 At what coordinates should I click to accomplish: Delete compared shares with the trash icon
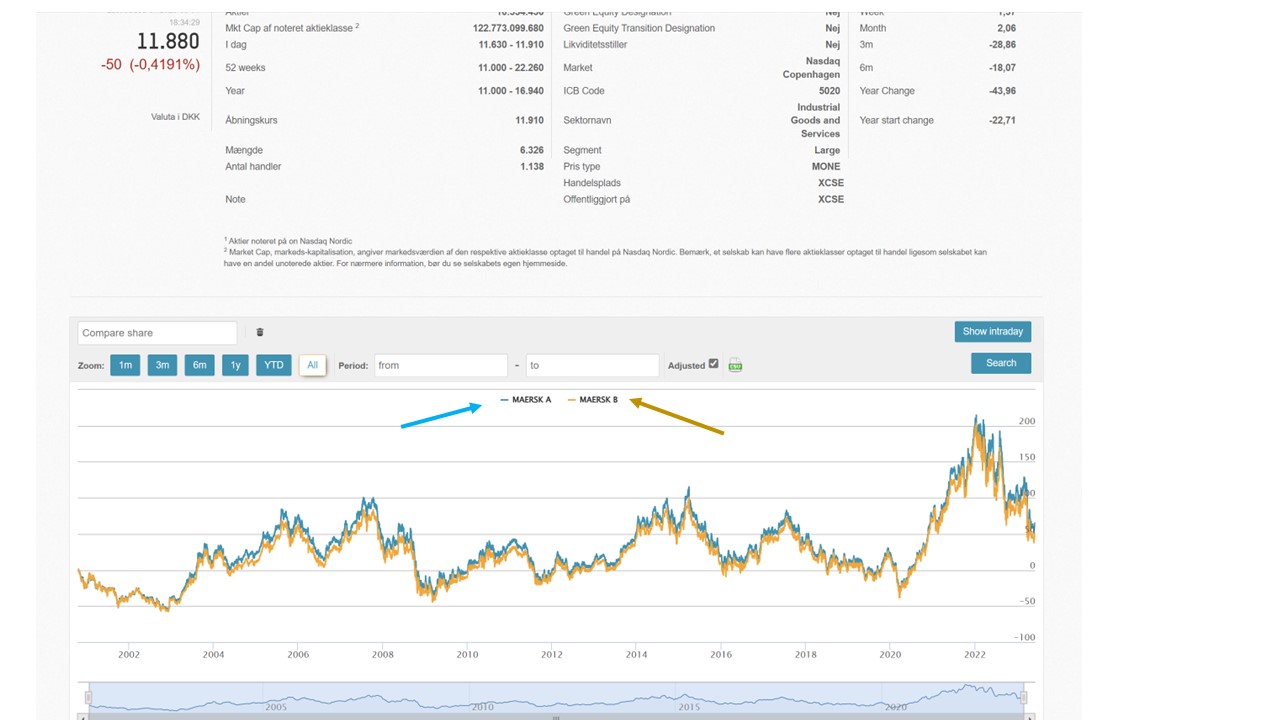260,332
